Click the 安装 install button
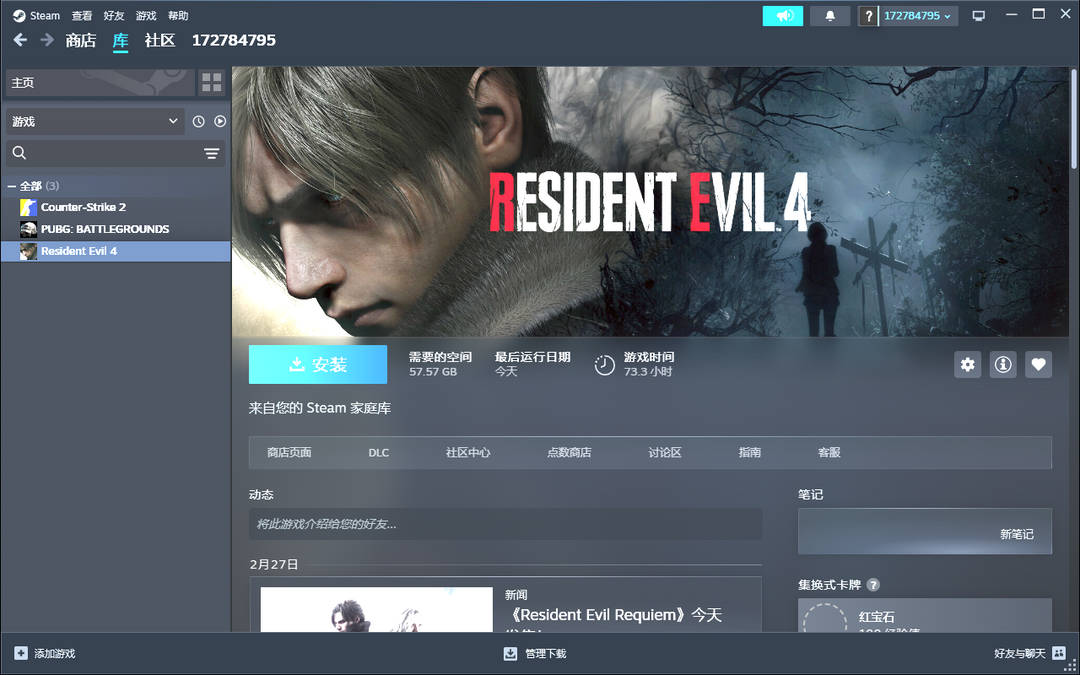Image resolution: width=1080 pixels, height=675 pixels. click(x=317, y=365)
